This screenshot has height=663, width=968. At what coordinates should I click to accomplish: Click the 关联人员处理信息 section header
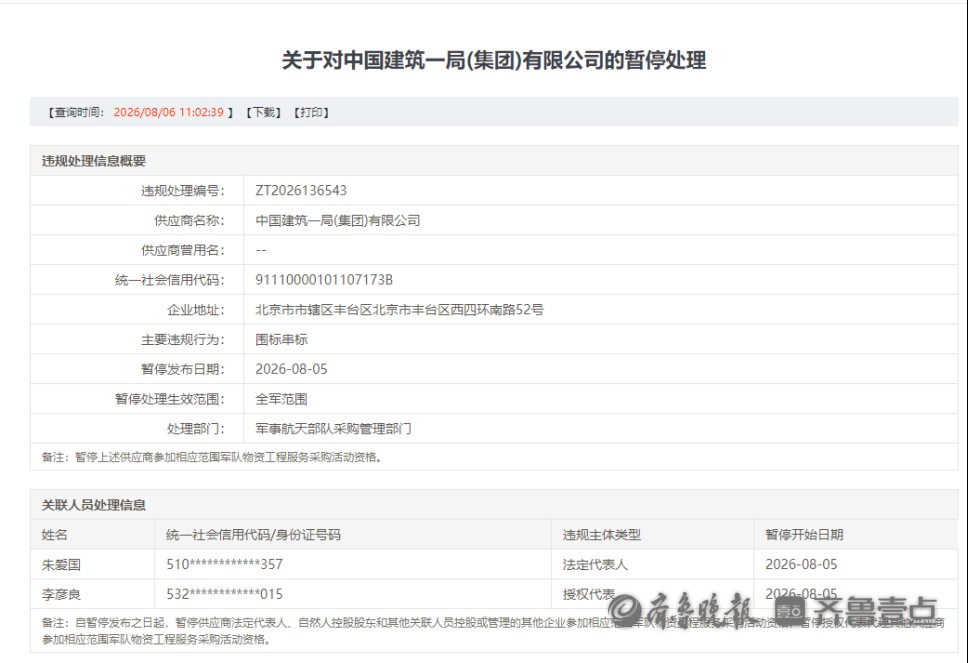(94, 505)
